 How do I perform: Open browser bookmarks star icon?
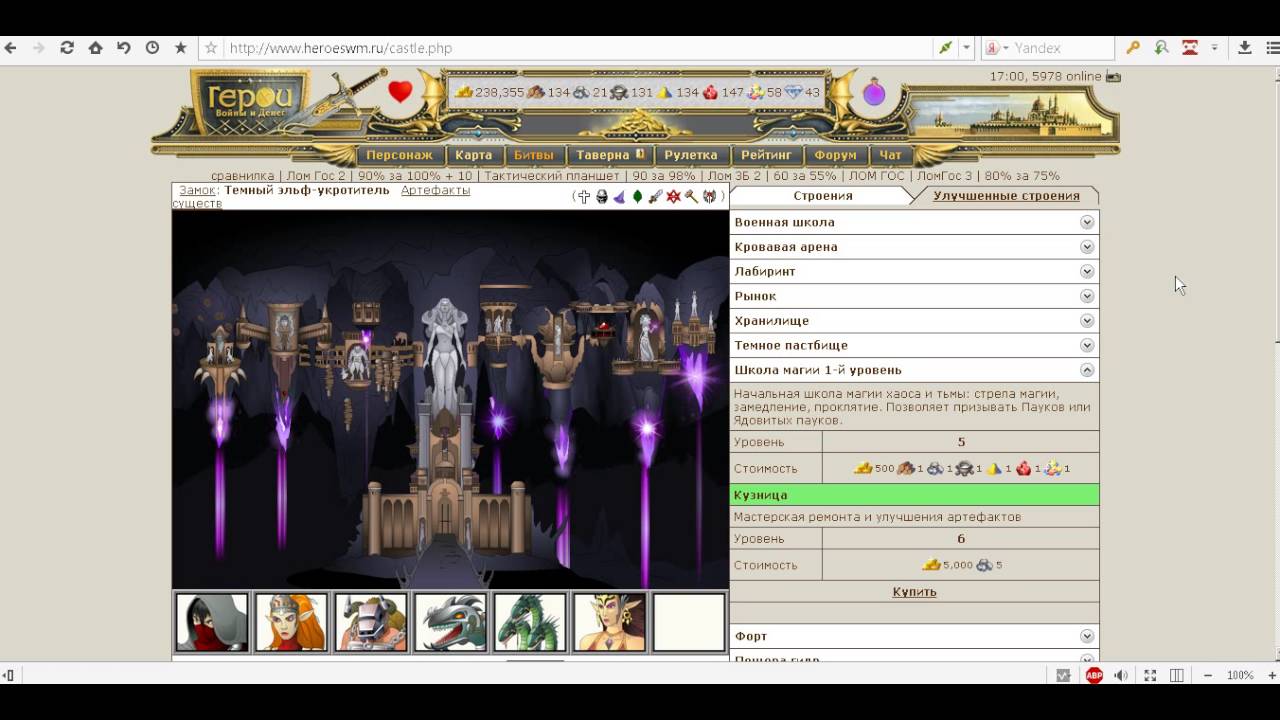click(180, 48)
